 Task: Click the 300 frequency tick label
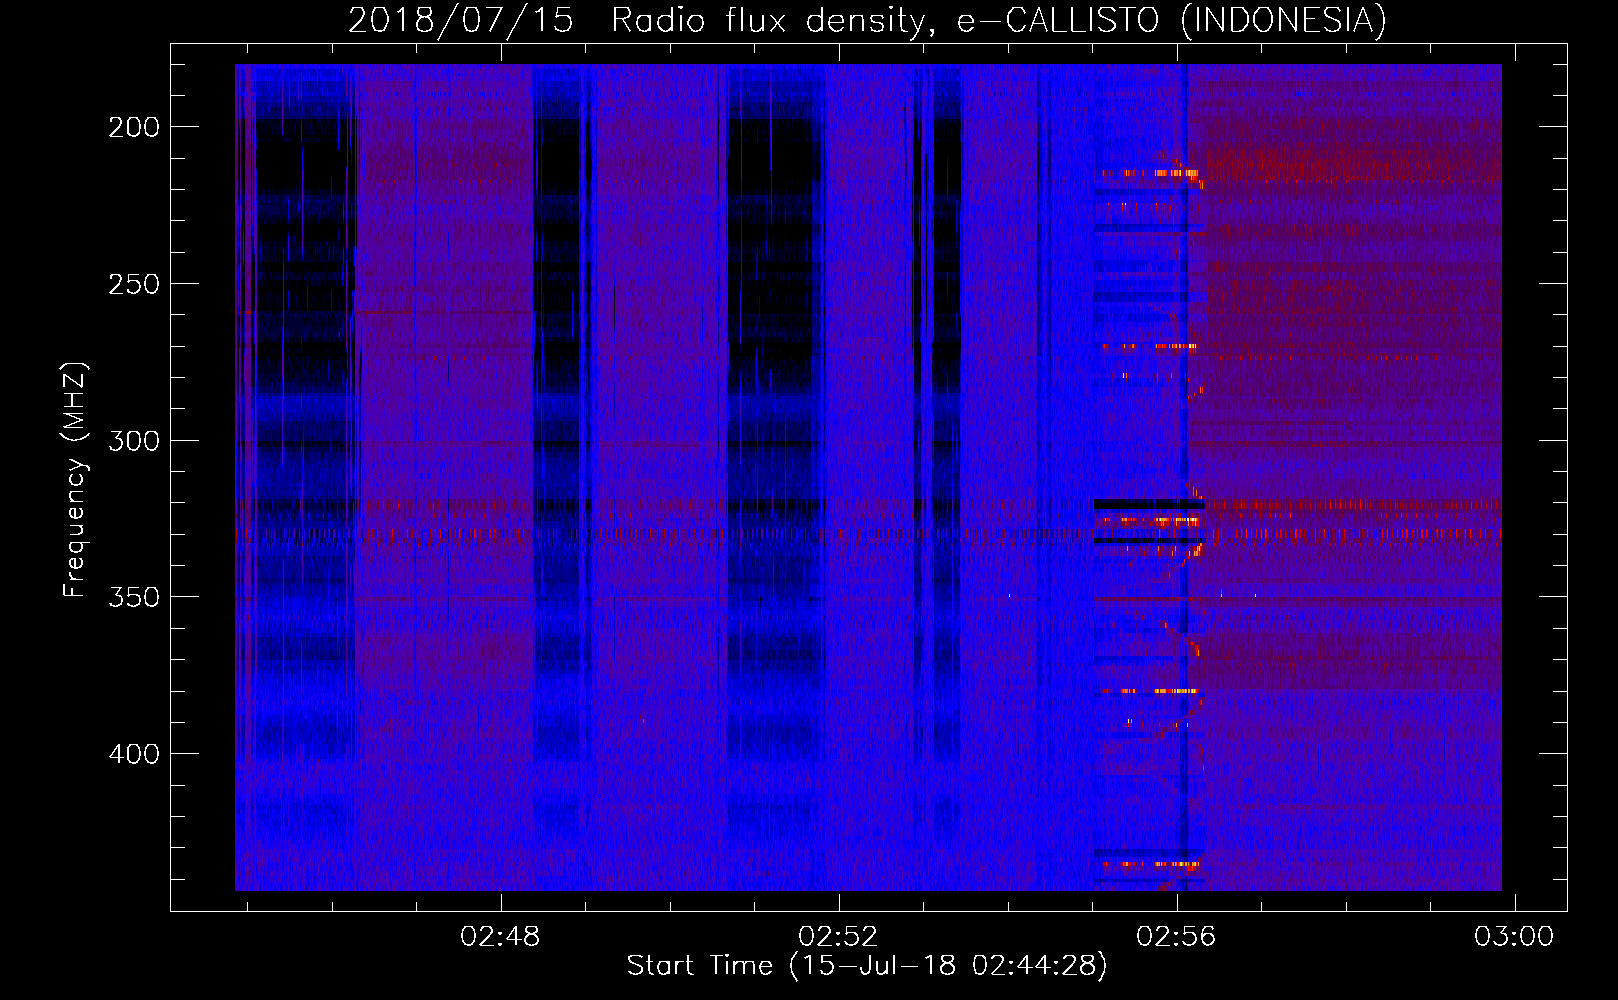click(x=133, y=441)
